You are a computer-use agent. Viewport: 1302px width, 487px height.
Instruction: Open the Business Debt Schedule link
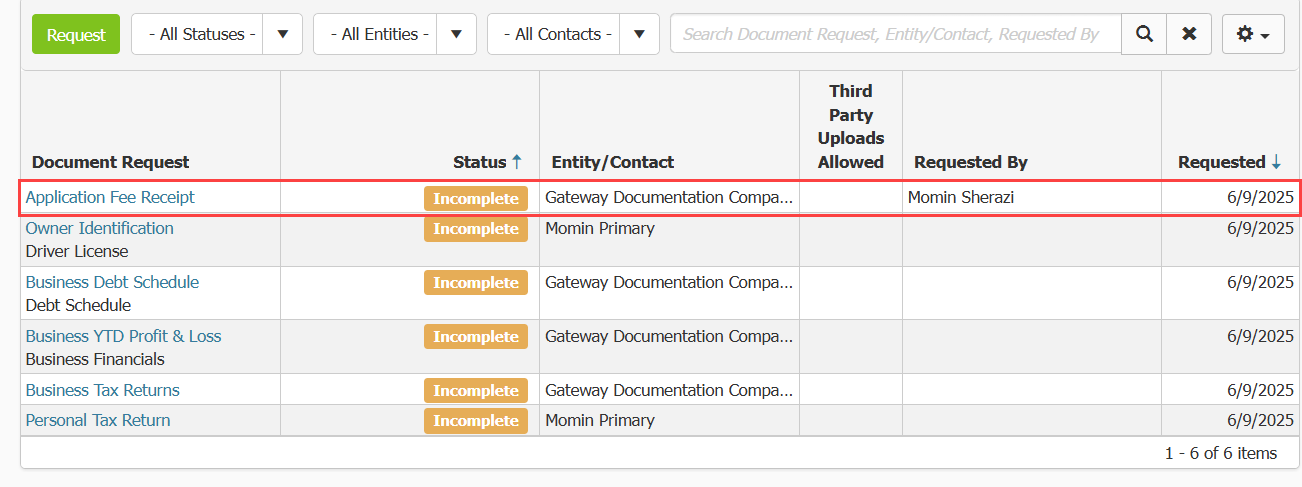click(112, 282)
